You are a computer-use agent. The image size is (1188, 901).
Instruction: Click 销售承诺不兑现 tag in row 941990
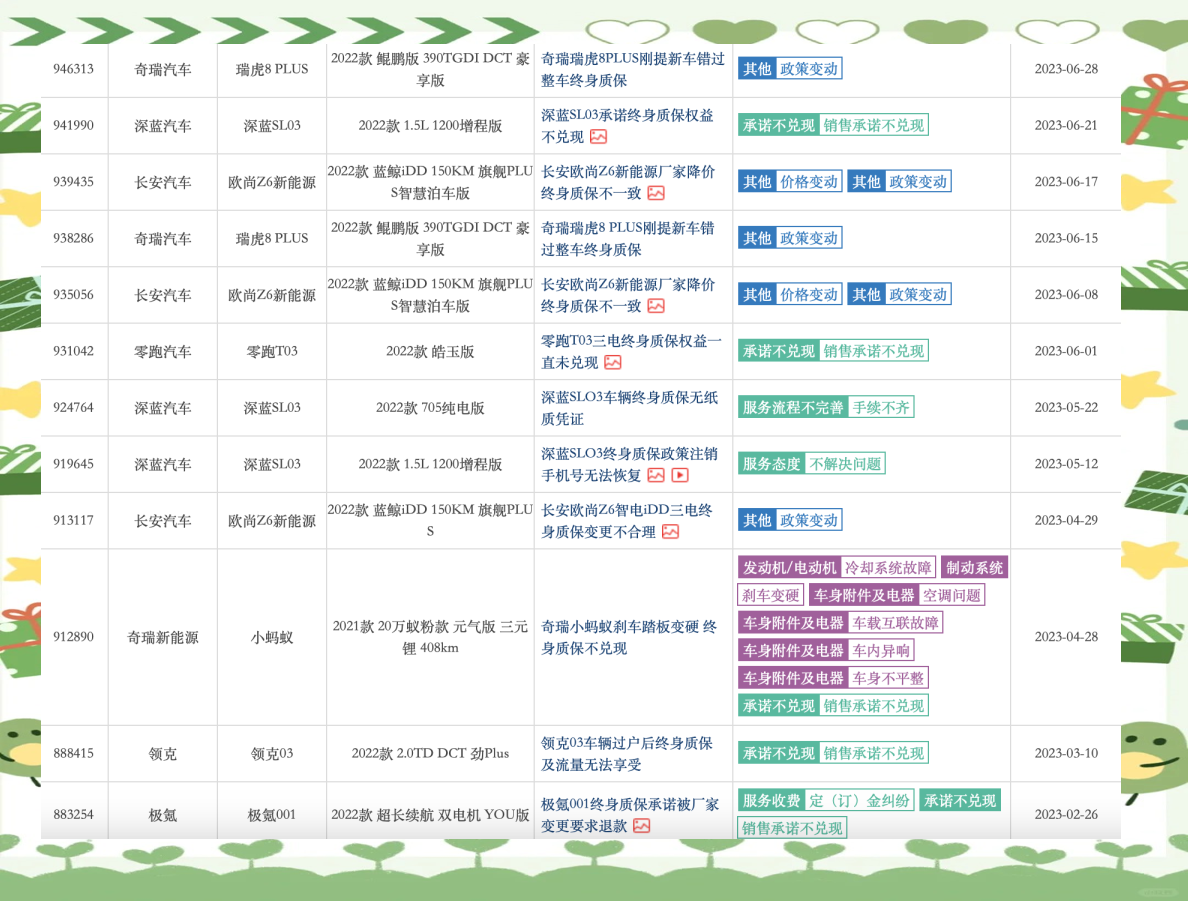click(x=874, y=125)
